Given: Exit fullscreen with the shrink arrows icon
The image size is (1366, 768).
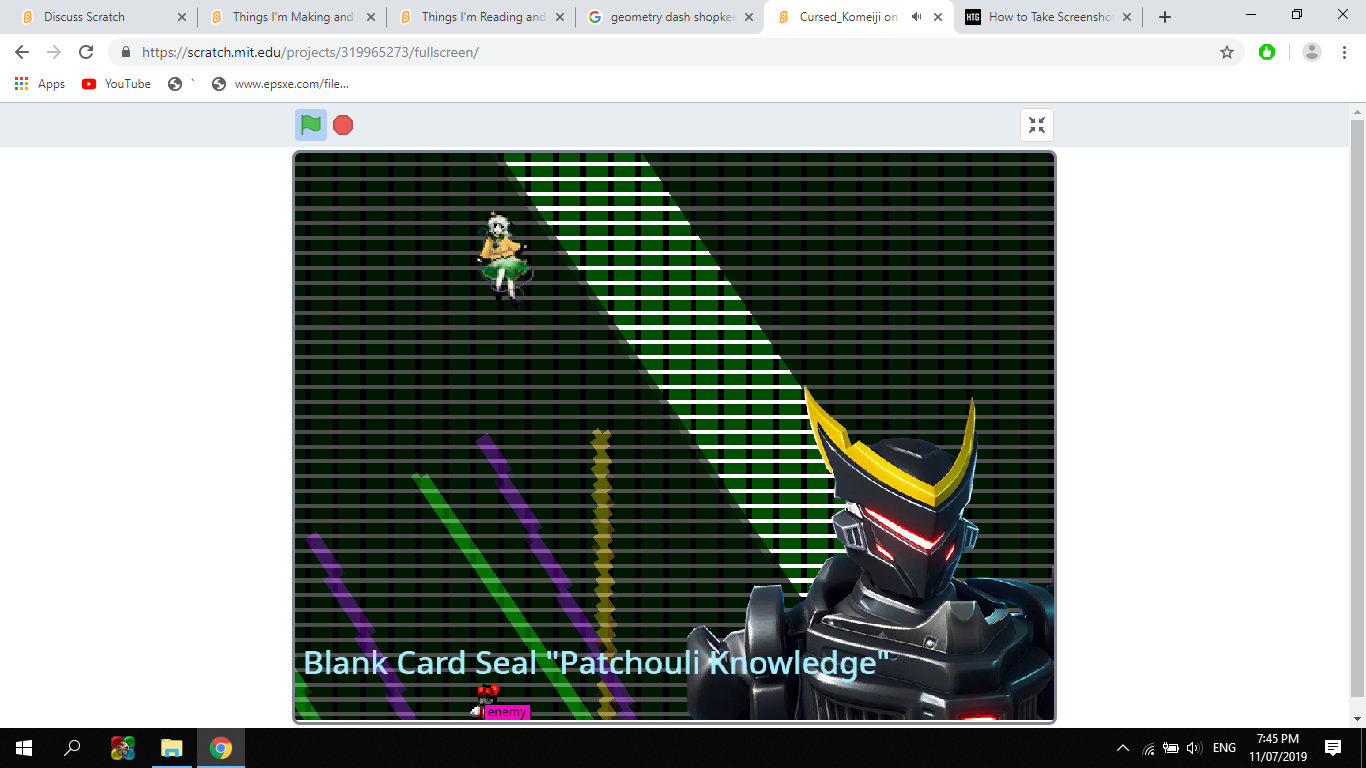Looking at the screenshot, I should [1037, 125].
